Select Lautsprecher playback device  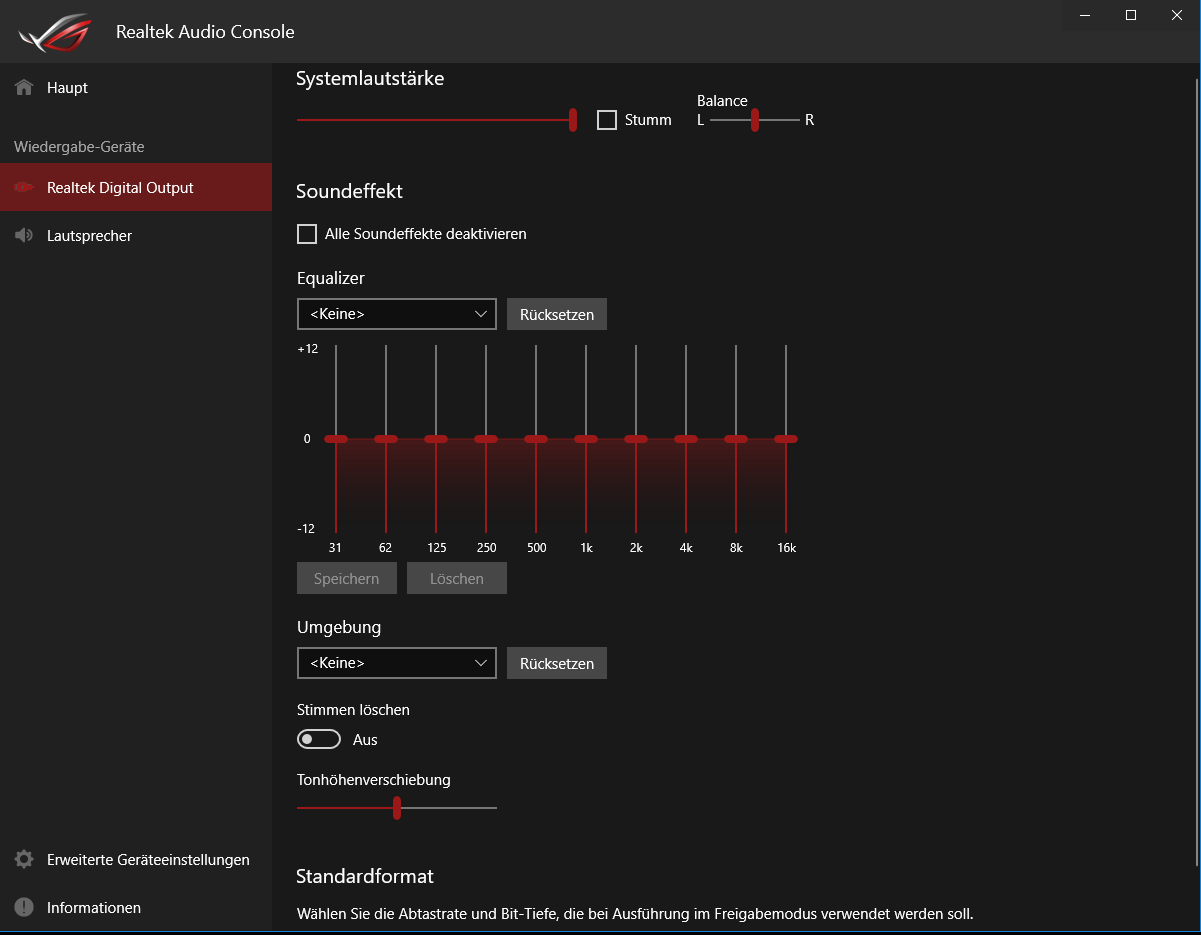[x=136, y=236]
